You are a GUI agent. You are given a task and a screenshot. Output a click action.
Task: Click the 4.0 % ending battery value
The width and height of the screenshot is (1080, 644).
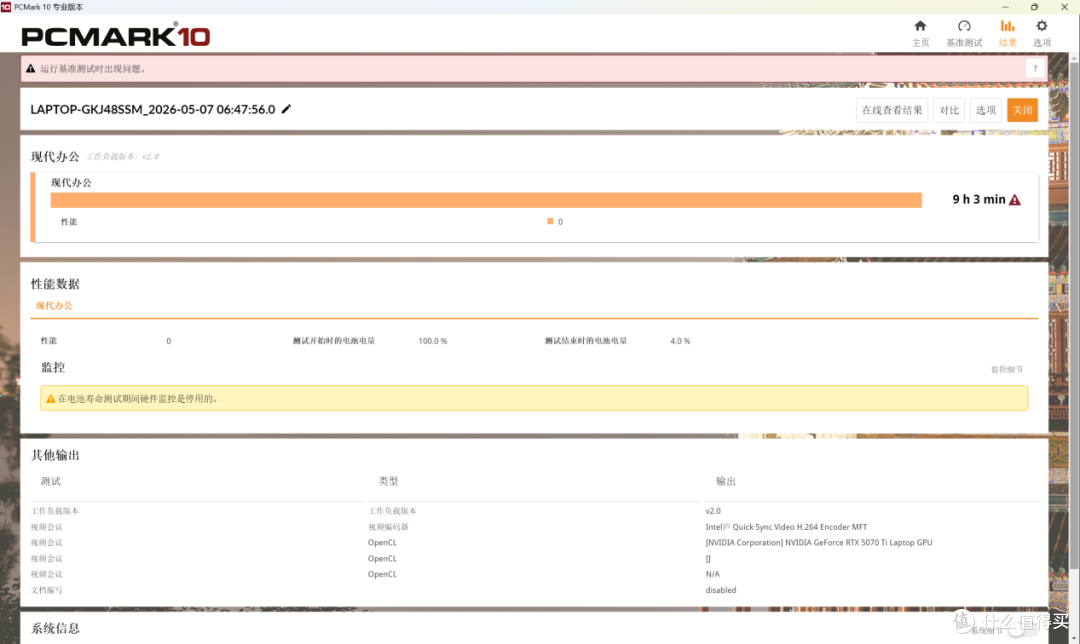pos(680,341)
